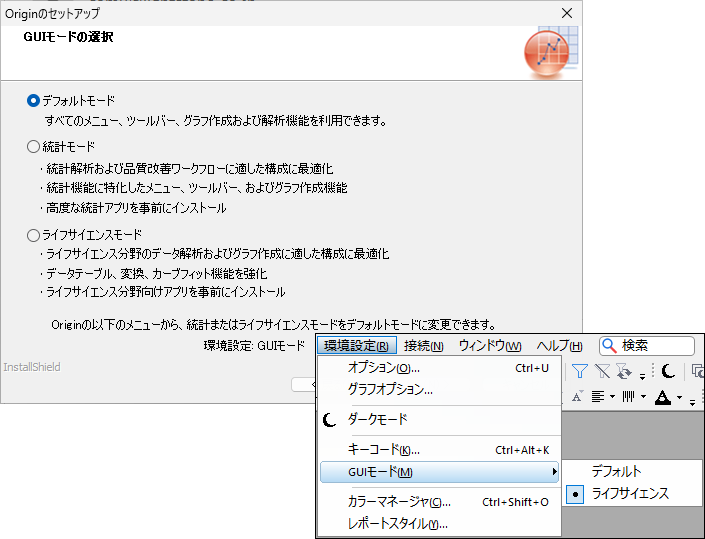Choose グラフオプション... from the menu
Screen dimensions: 705x539
[440, 389]
